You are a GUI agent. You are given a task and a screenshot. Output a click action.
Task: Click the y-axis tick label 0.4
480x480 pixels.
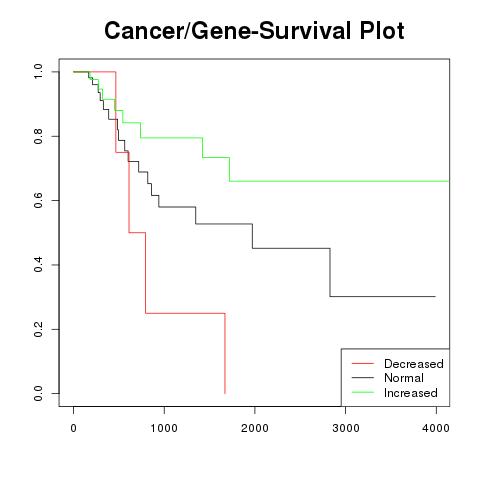[38, 265]
